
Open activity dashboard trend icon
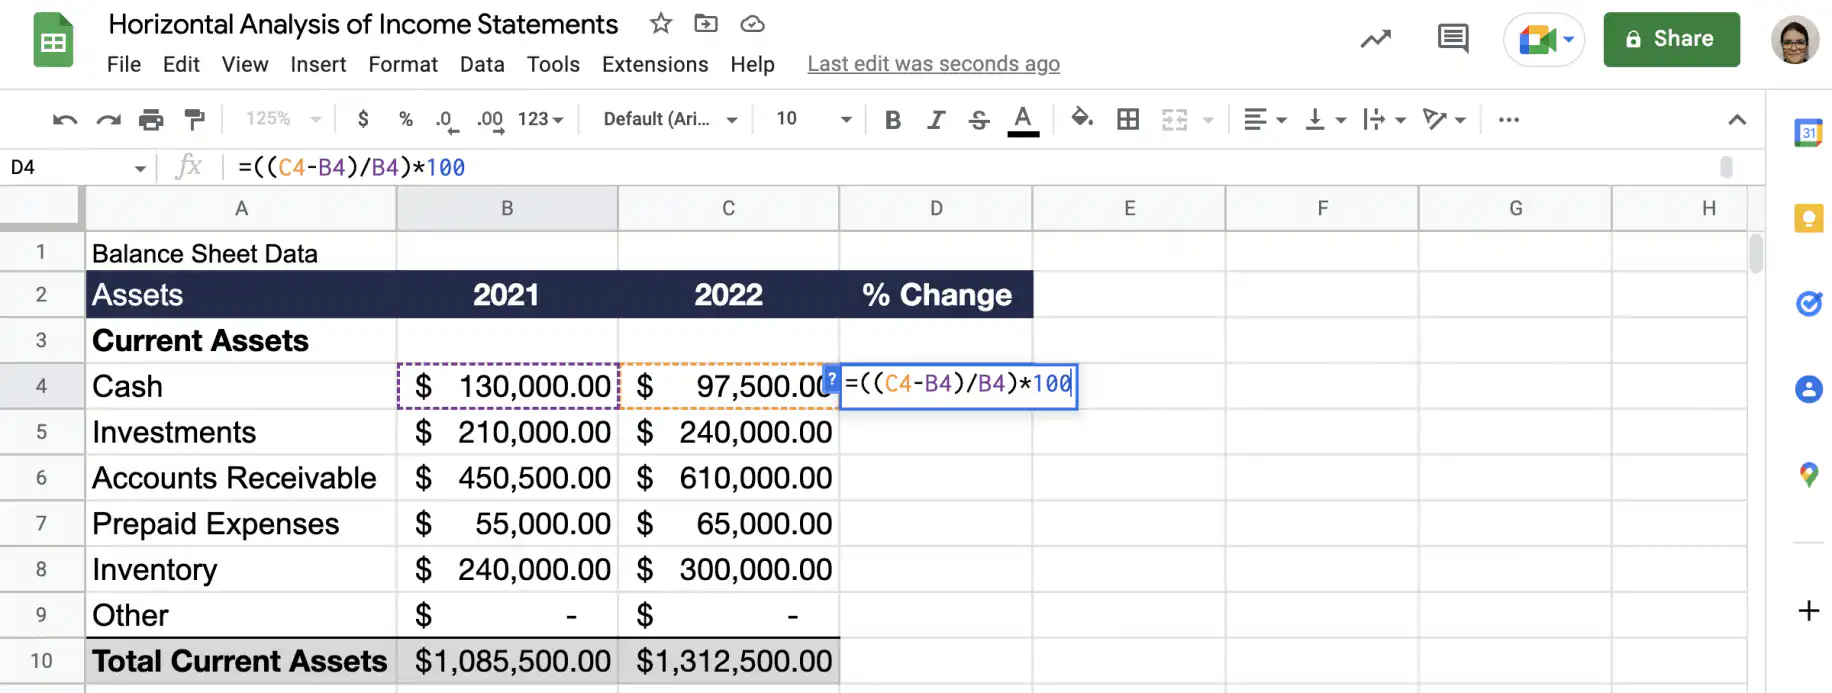(x=1375, y=39)
